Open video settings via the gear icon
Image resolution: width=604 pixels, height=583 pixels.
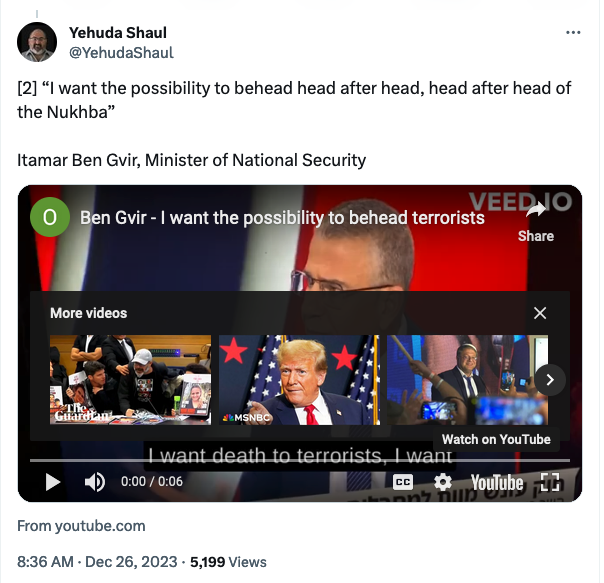click(443, 482)
